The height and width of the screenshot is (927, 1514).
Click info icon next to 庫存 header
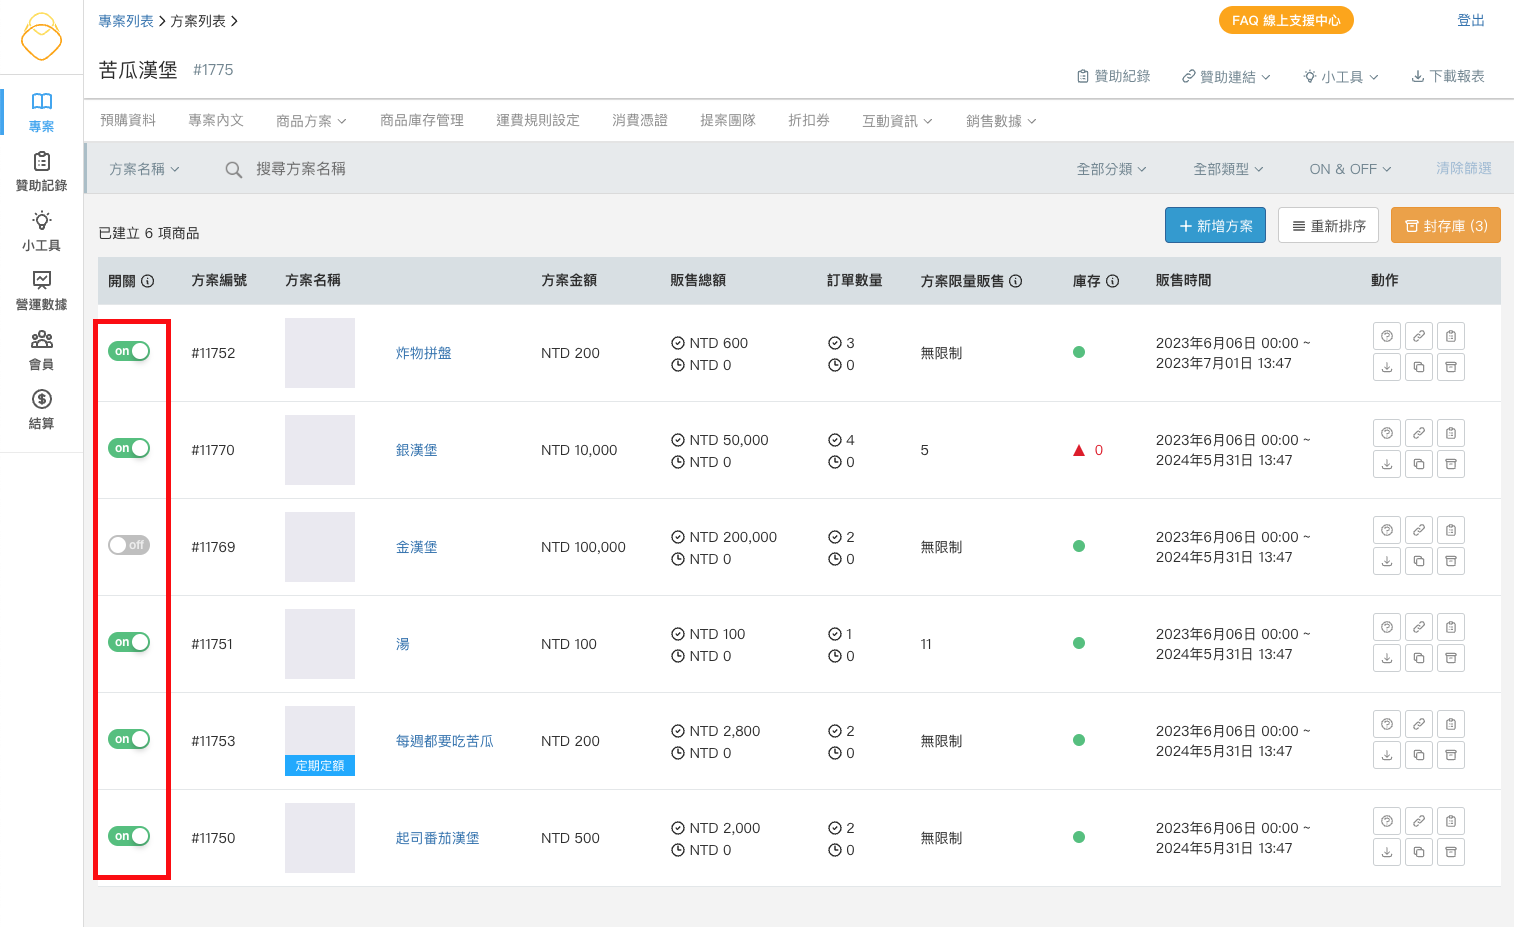click(x=1113, y=281)
